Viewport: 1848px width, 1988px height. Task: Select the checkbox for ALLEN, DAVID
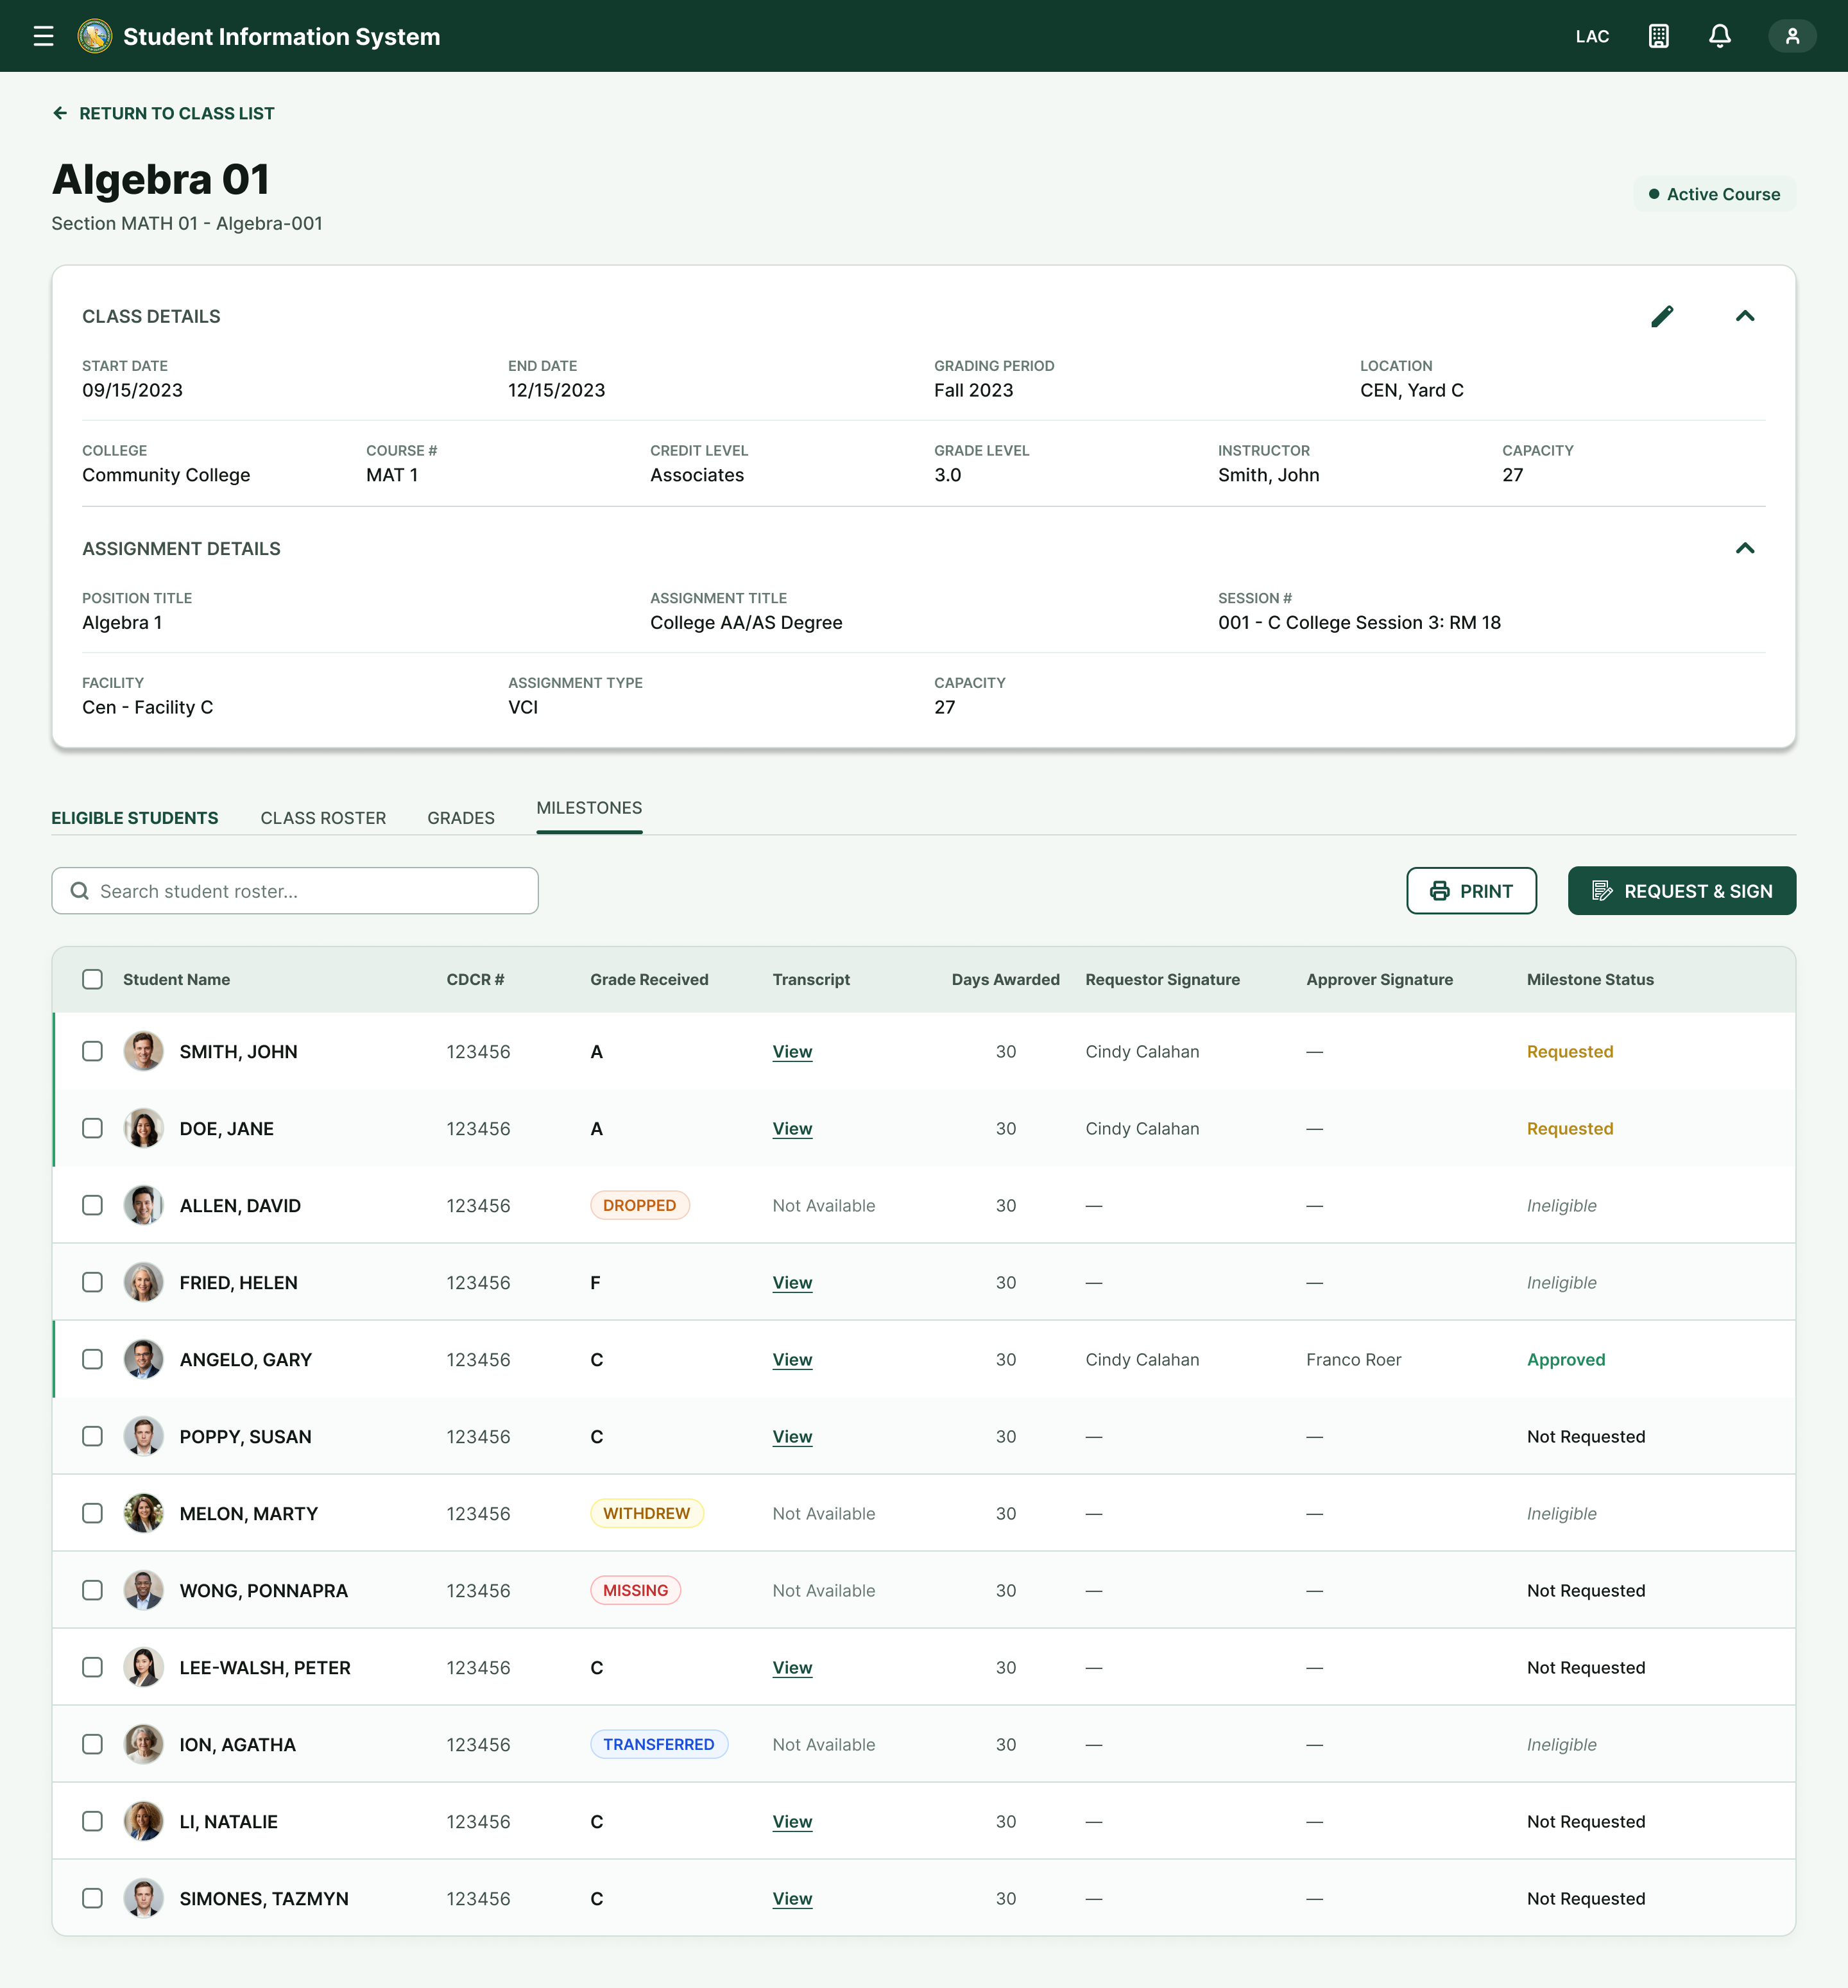tap(92, 1205)
